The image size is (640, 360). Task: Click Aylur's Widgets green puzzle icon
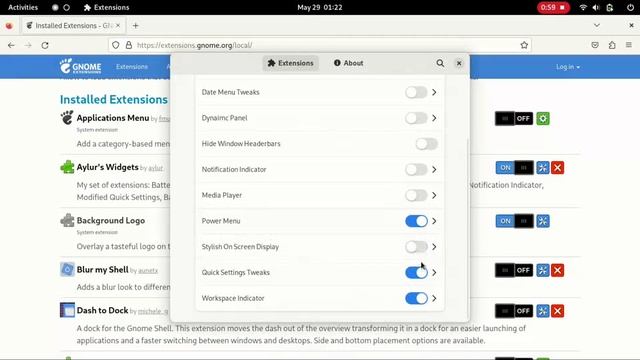tap(67, 167)
